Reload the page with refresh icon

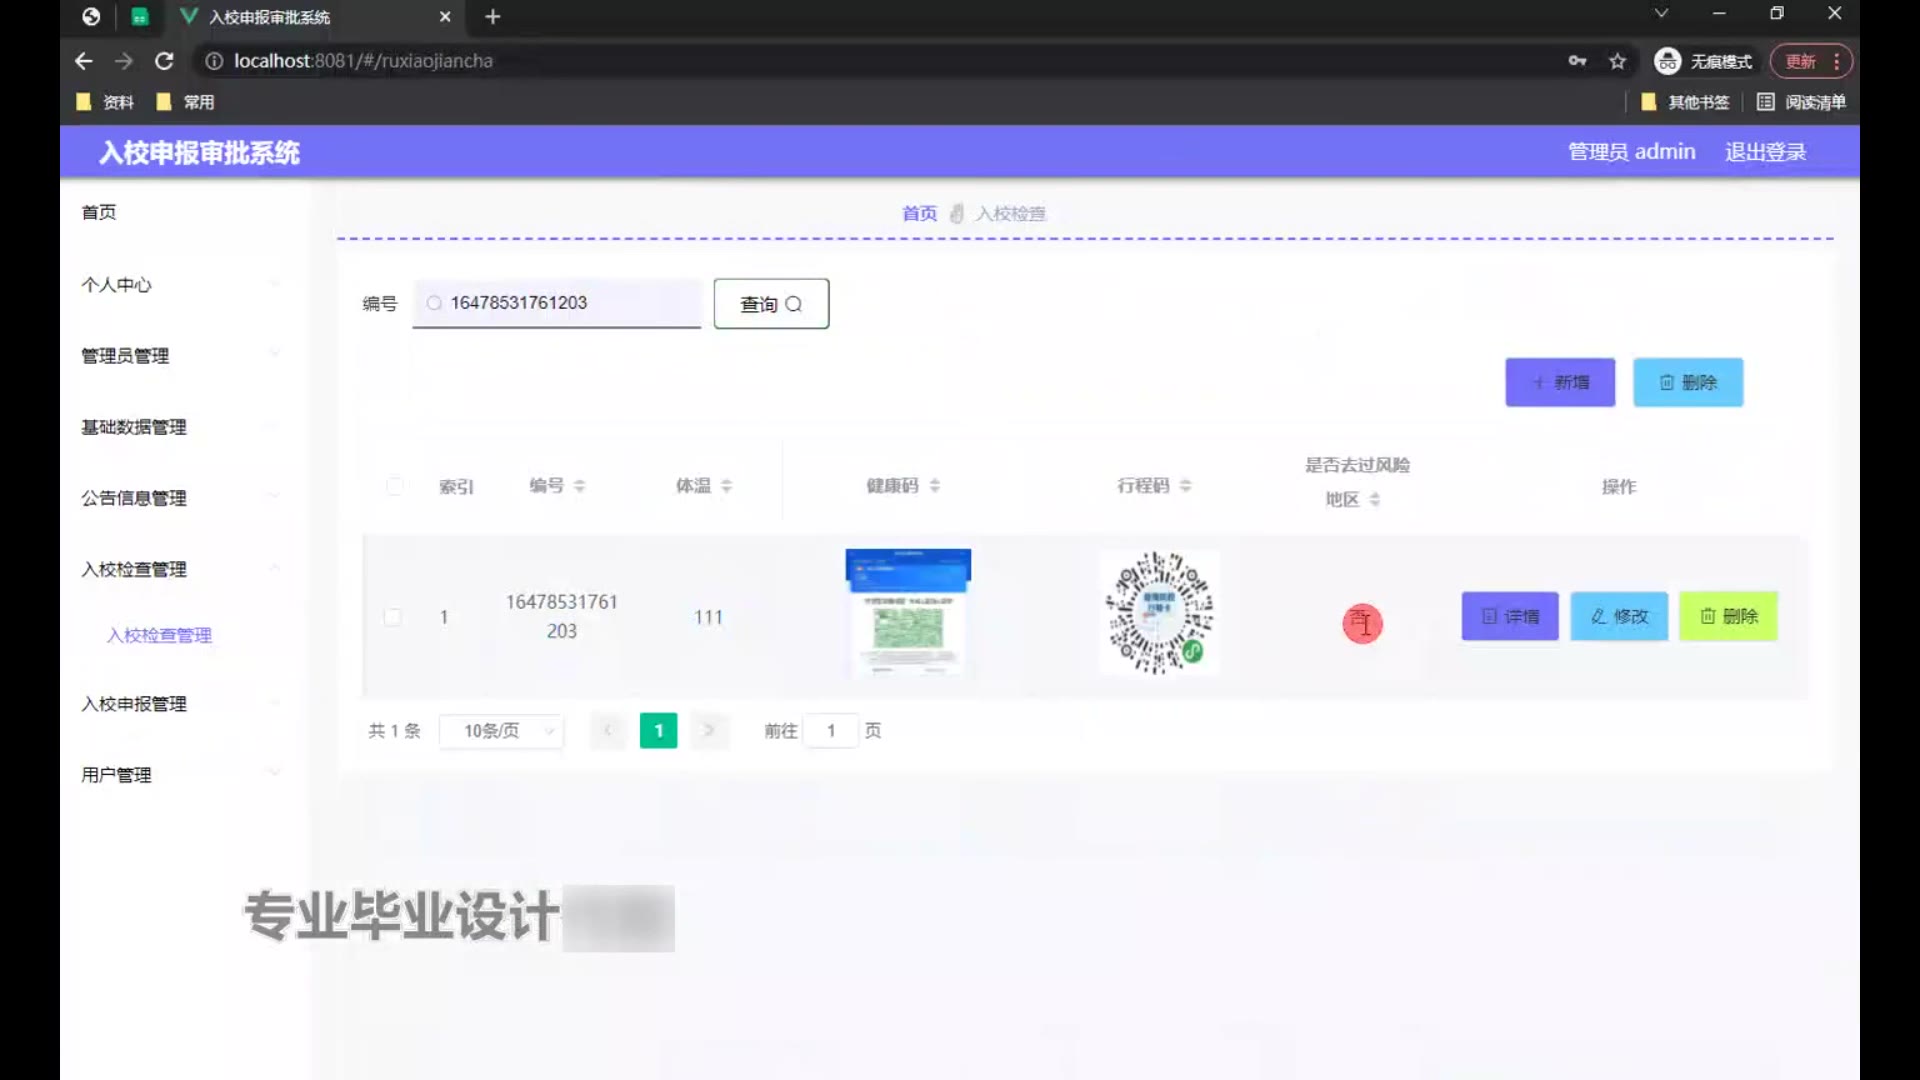click(x=164, y=61)
